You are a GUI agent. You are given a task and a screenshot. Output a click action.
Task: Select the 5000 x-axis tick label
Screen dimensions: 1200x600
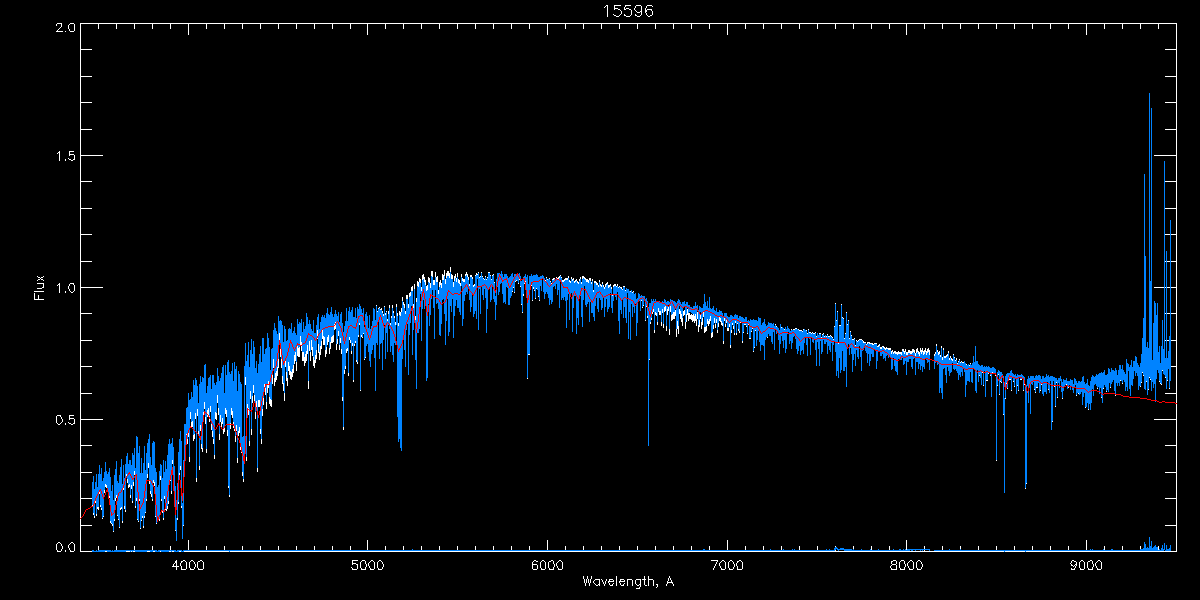point(367,564)
